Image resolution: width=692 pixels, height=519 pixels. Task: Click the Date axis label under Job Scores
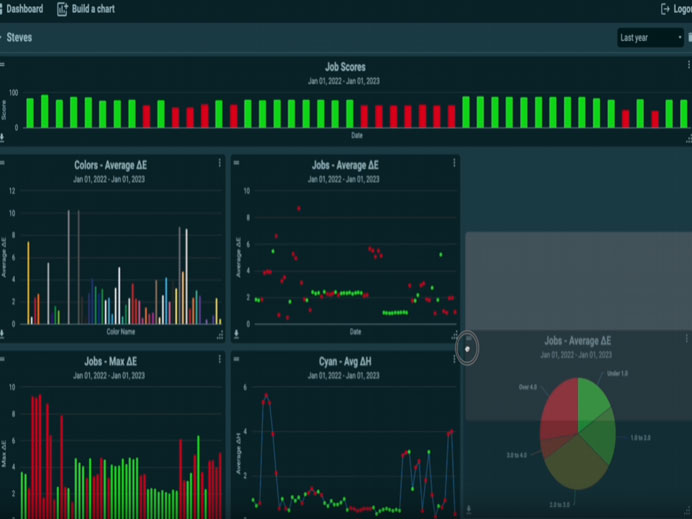point(357,135)
